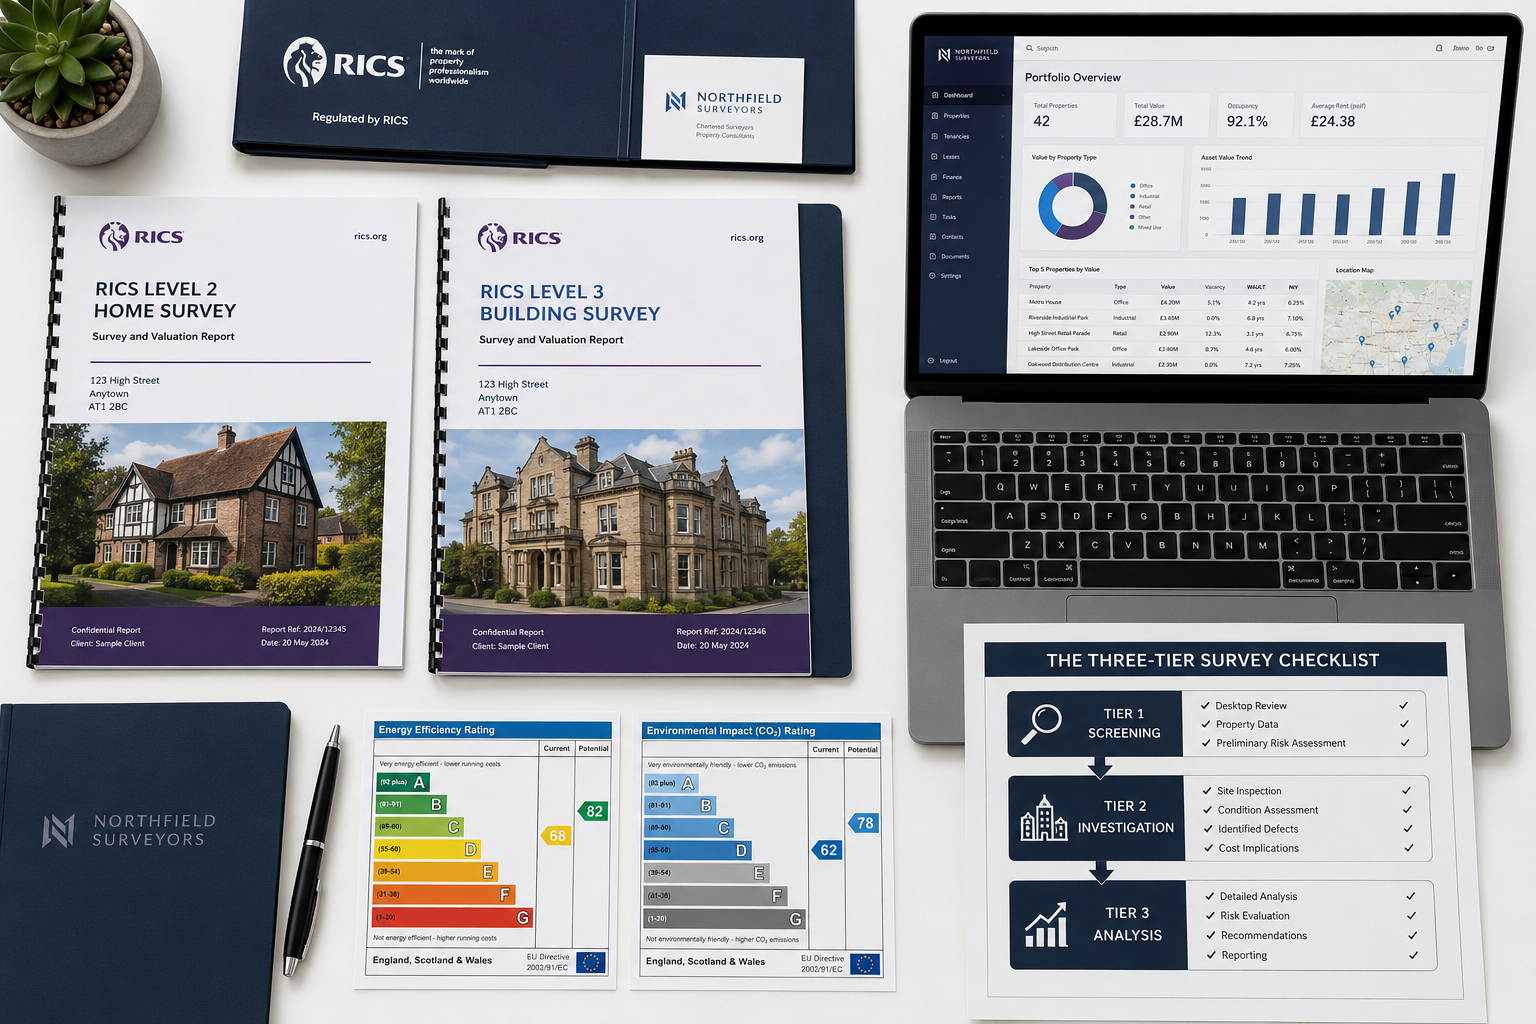The image size is (1536, 1024).
Task: Open the Properties menu label in the sidebar
Action: [956, 116]
